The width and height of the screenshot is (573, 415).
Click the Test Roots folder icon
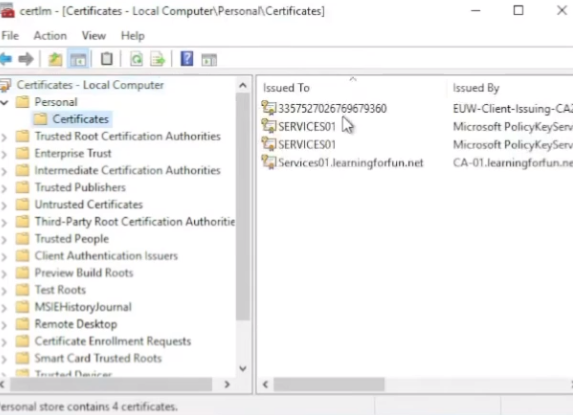(x=22, y=290)
